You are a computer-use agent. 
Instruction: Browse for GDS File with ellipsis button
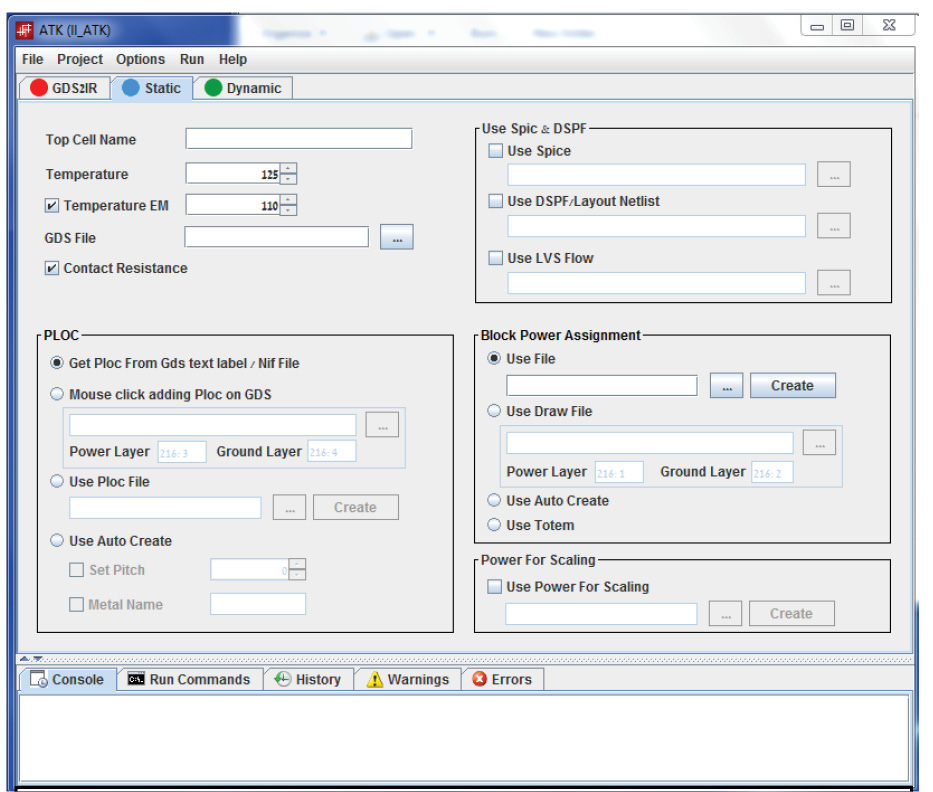point(396,238)
